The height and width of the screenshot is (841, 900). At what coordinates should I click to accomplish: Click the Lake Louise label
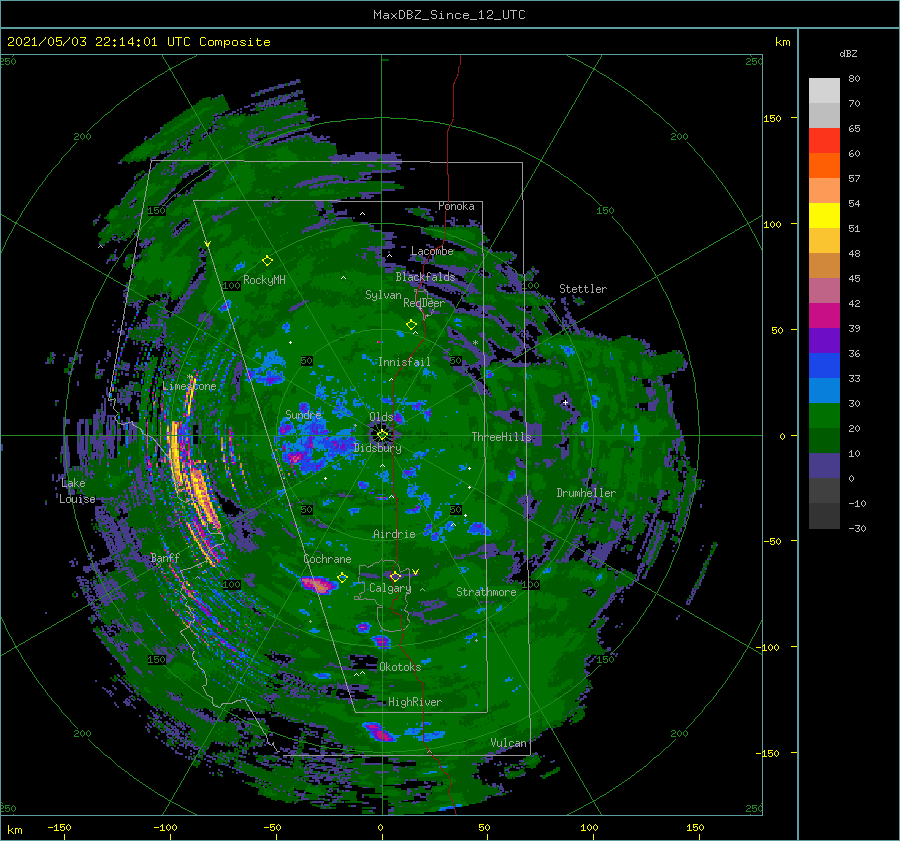click(x=77, y=491)
